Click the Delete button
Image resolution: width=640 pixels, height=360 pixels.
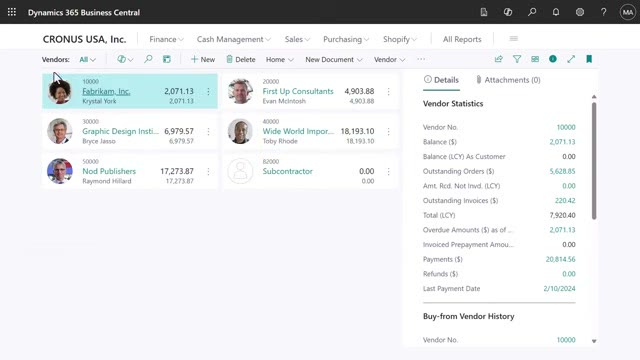(x=241, y=59)
